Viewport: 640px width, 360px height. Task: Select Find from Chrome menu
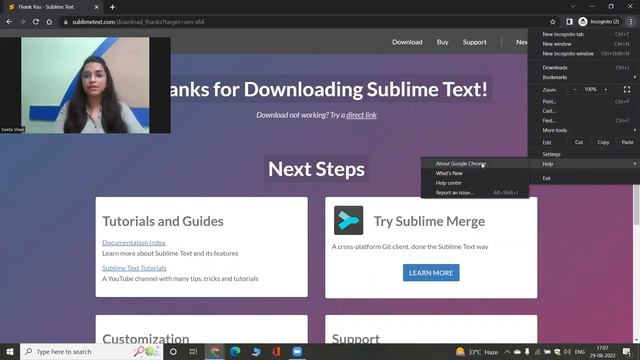584,120
